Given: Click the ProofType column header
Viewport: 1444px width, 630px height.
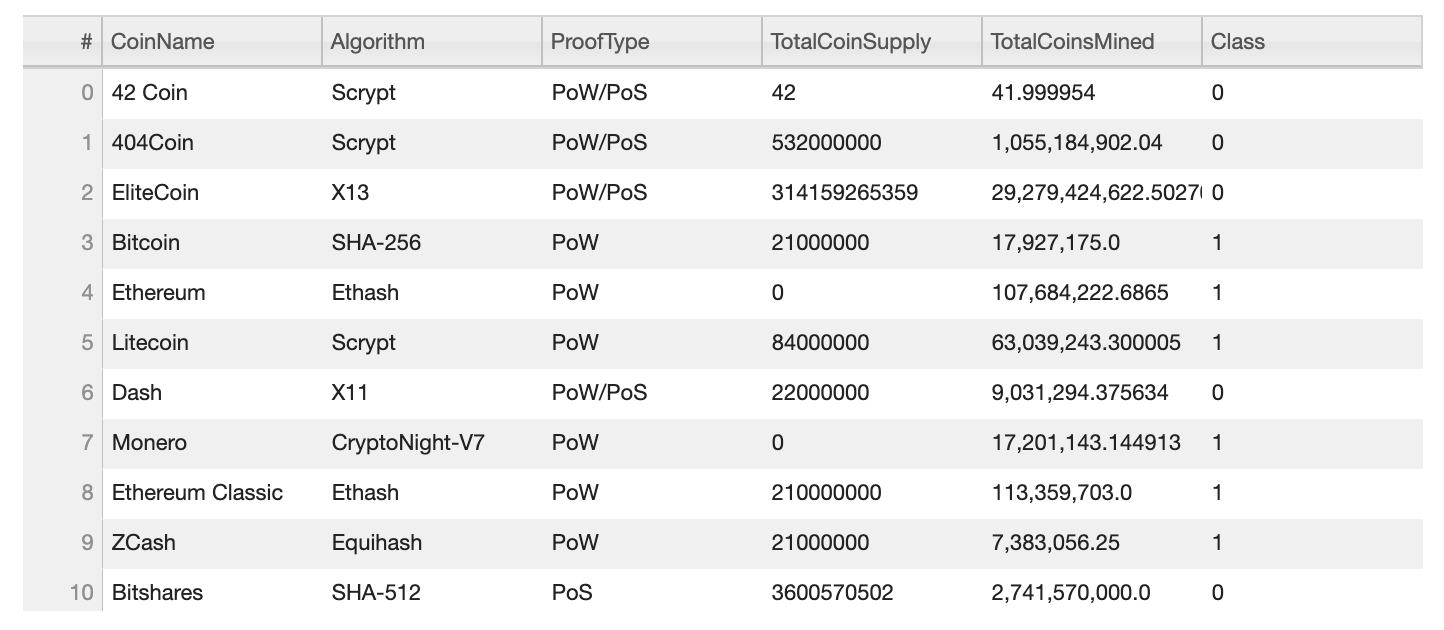Looking at the screenshot, I should tap(599, 42).
